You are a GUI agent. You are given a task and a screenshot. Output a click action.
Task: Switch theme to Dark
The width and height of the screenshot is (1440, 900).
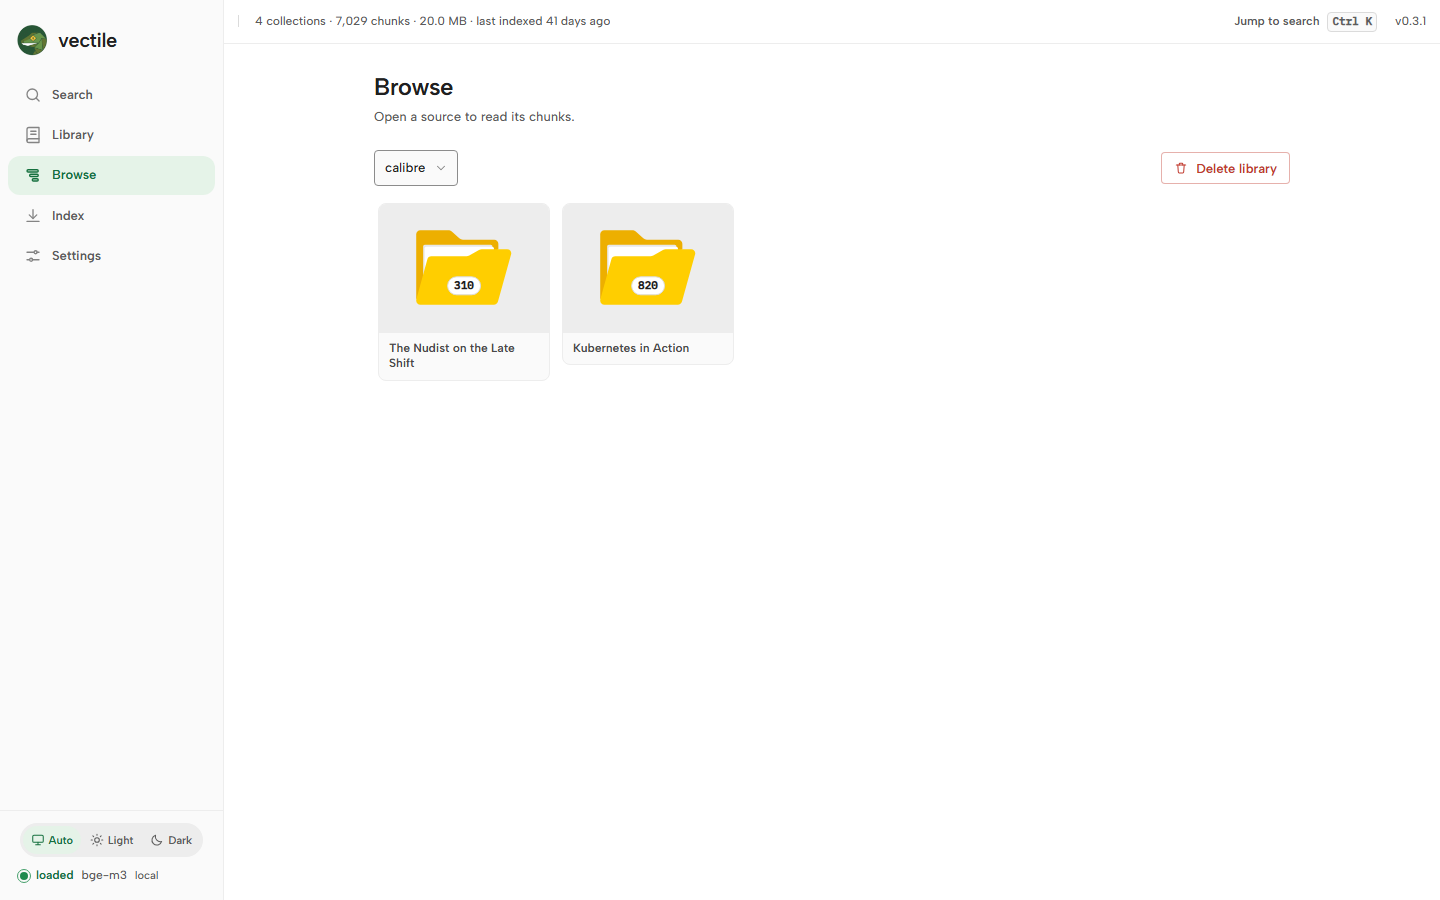[171, 840]
